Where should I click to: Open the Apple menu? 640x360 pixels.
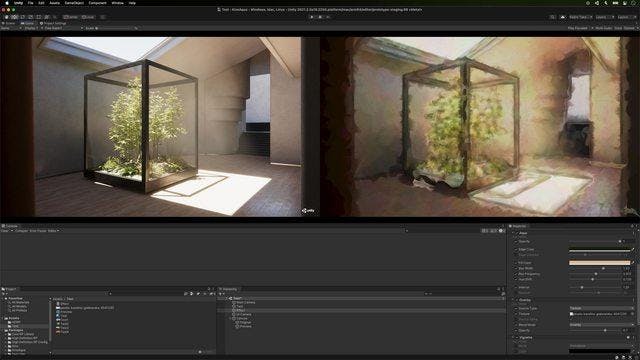click(6, 3)
